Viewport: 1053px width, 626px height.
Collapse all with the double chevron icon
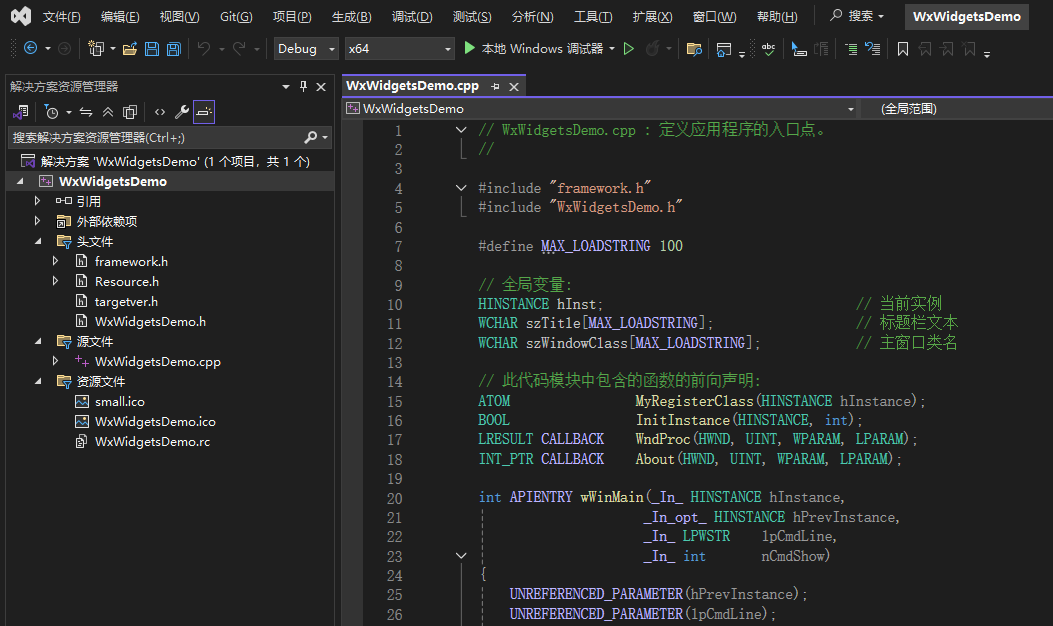(107, 111)
